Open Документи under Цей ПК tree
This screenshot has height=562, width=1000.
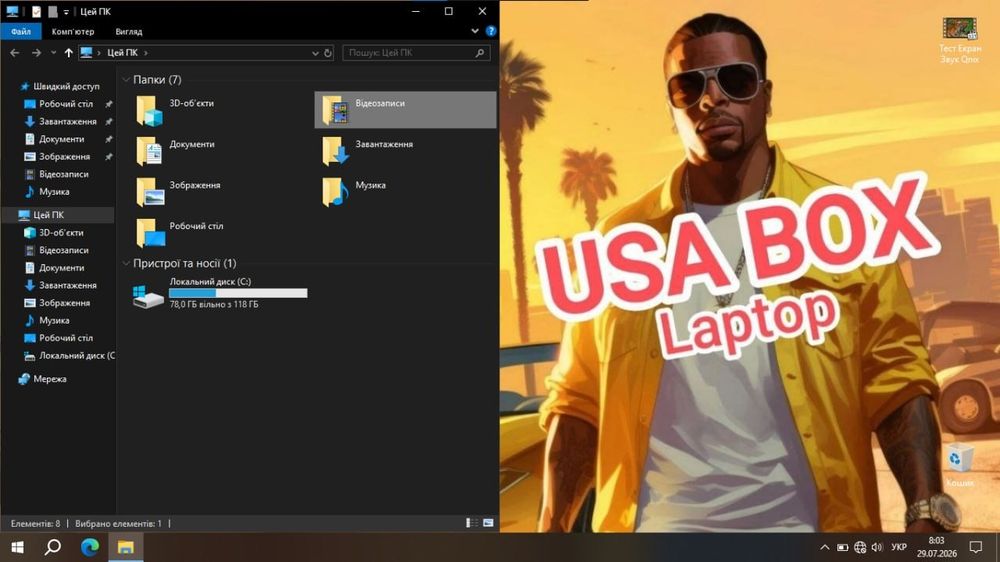tap(61, 268)
